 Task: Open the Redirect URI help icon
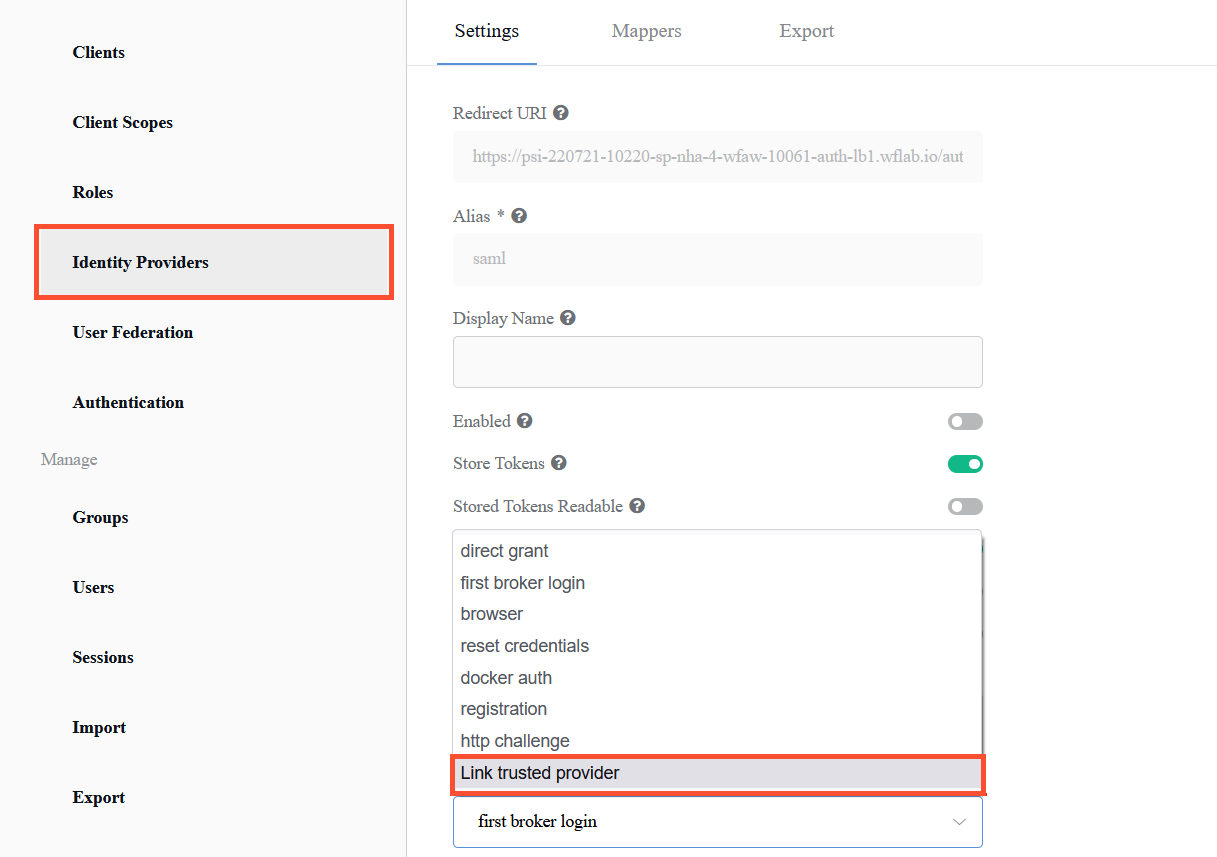click(x=561, y=113)
